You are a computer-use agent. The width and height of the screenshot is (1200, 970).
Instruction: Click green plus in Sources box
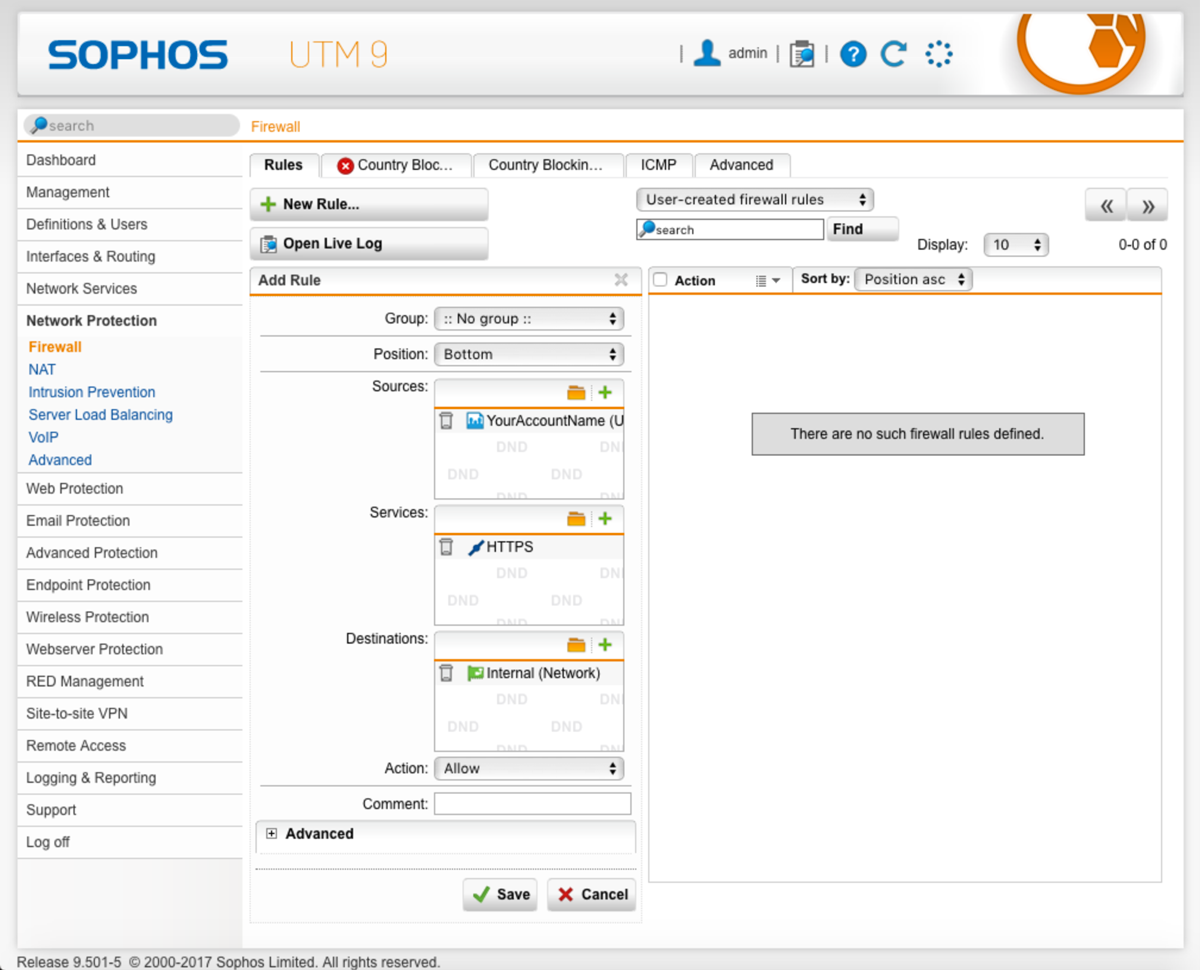pos(605,392)
